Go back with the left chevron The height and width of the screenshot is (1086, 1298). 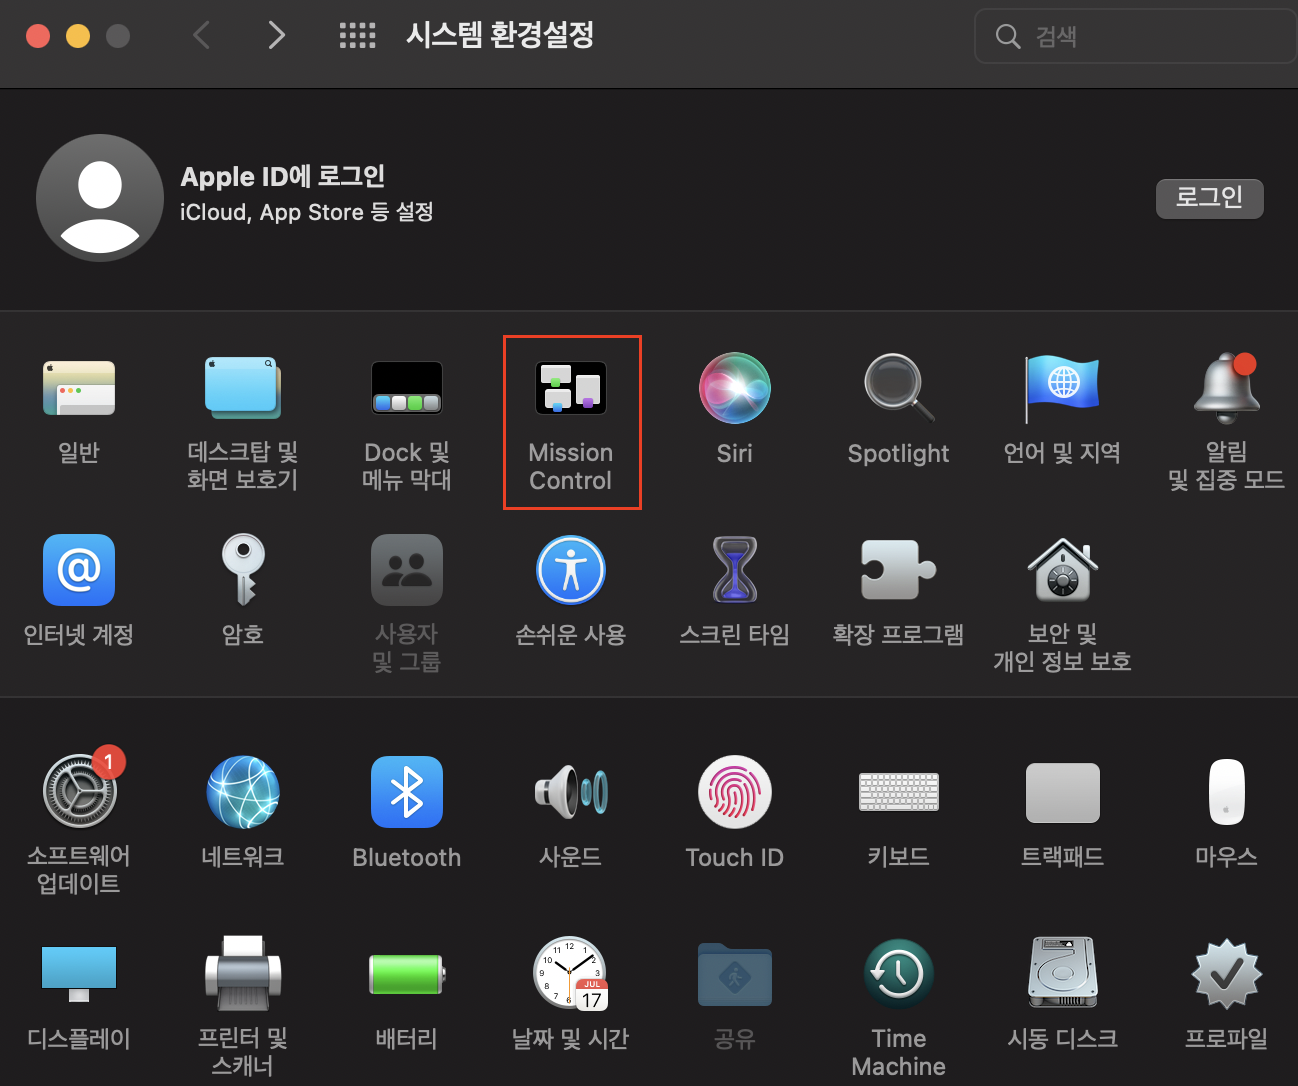pos(201,36)
